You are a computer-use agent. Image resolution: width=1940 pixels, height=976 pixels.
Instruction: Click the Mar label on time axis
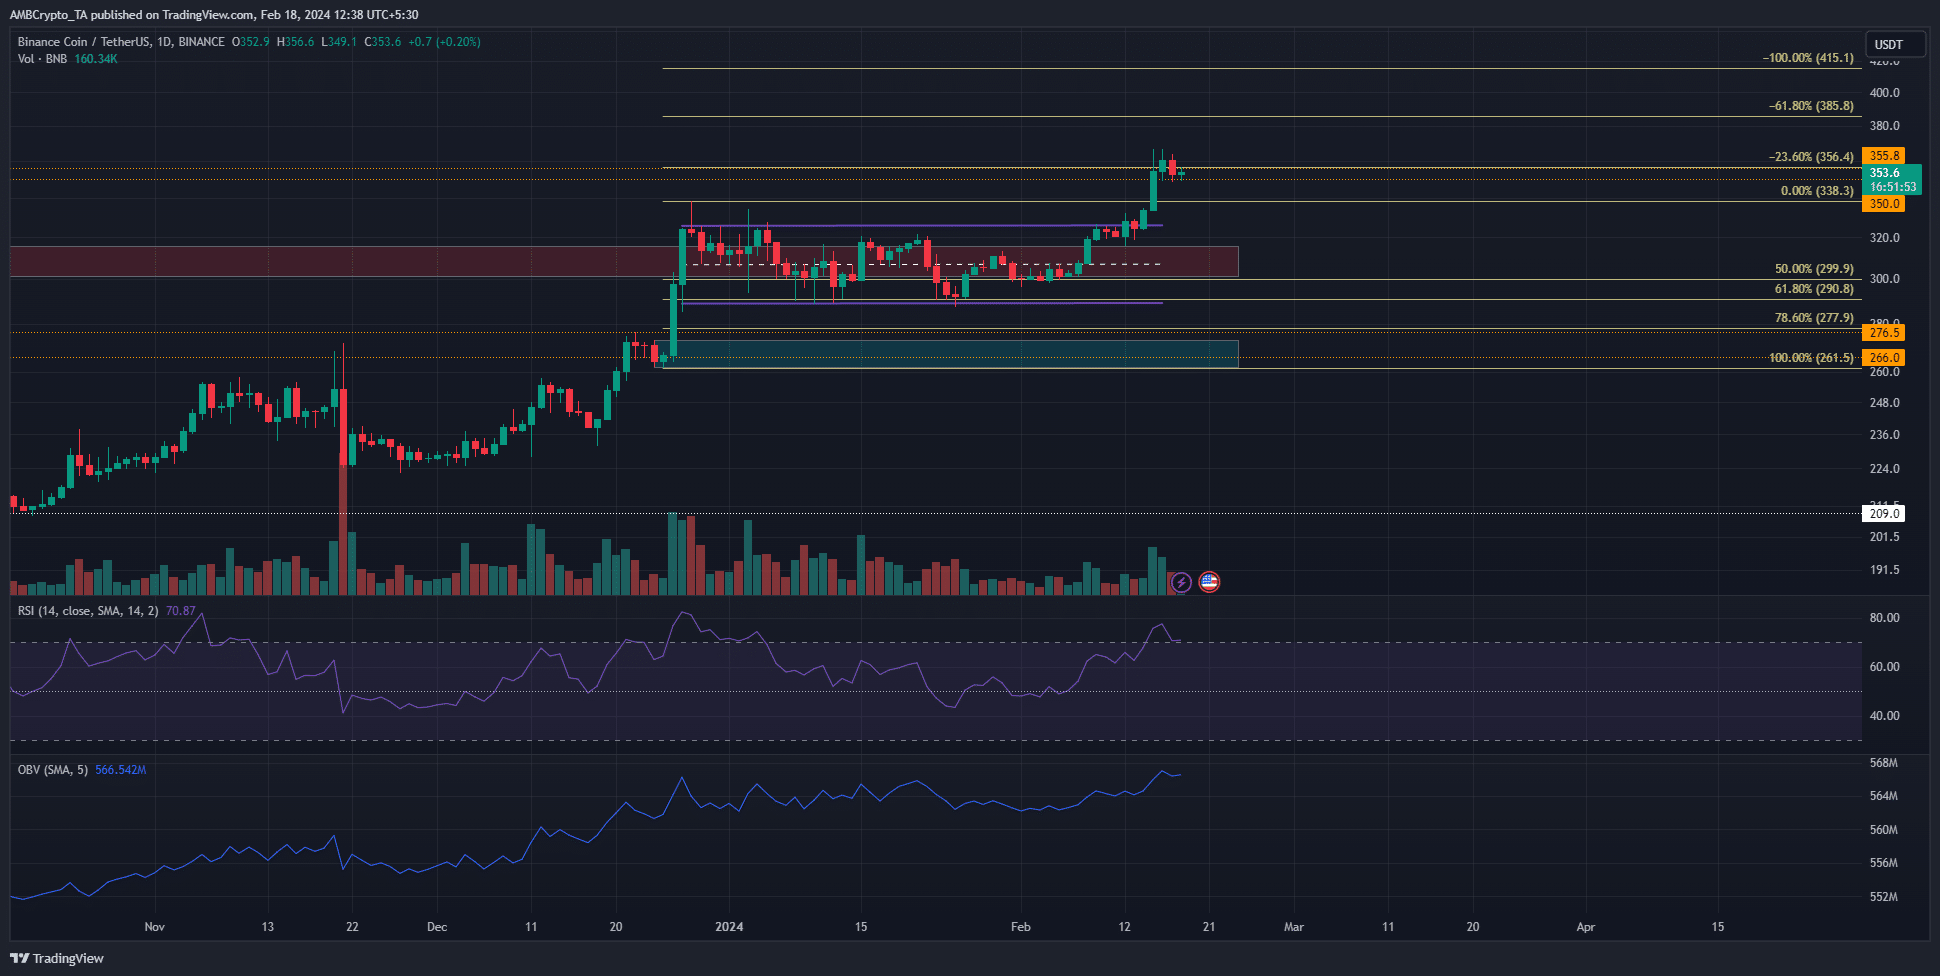[1294, 927]
